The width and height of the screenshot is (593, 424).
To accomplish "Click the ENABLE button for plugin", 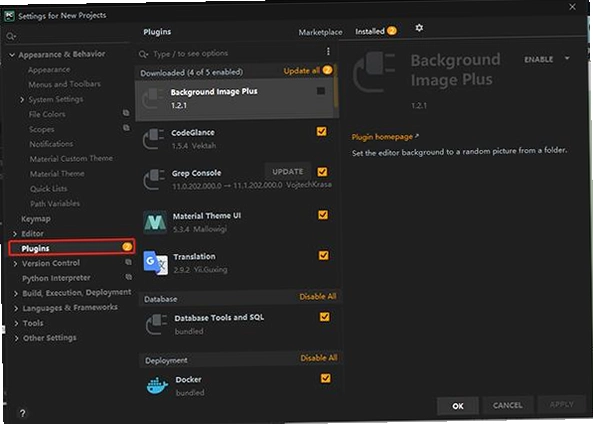I will coord(539,59).
